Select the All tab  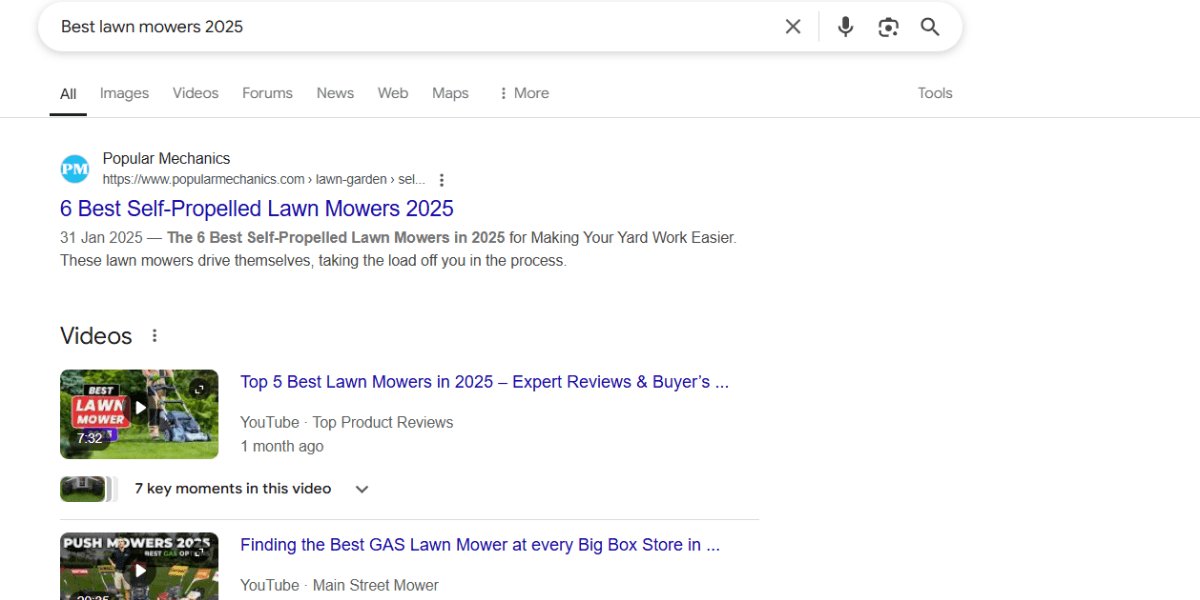pos(68,94)
